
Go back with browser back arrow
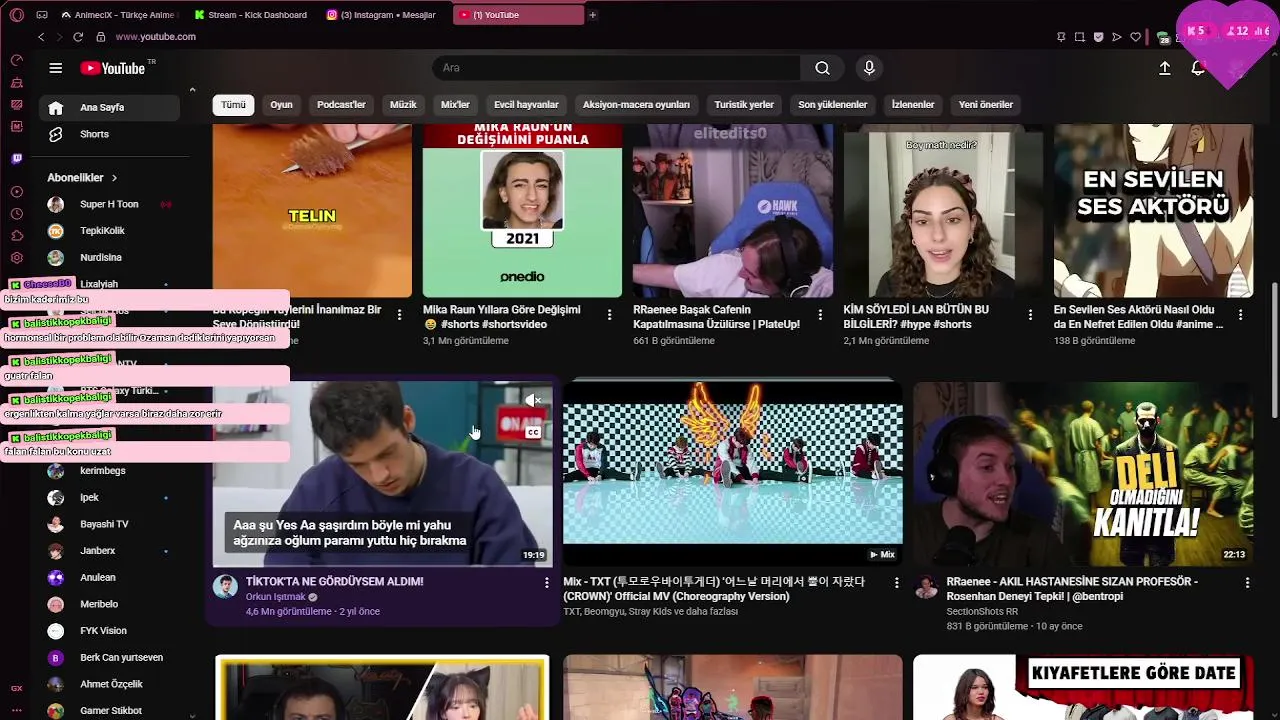(x=41, y=37)
